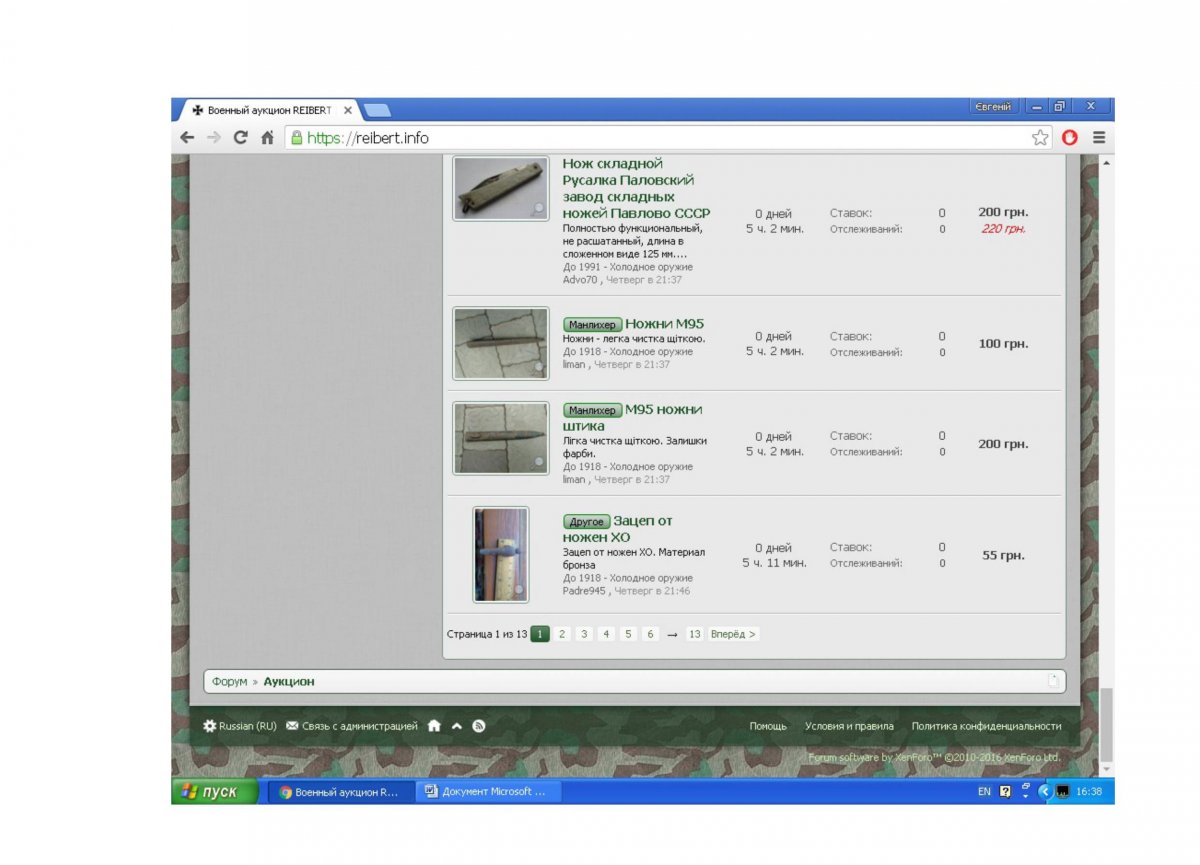Click the folding knife thumbnail image
The width and height of the screenshot is (1200, 865).
pyautogui.click(x=500, y=188)
